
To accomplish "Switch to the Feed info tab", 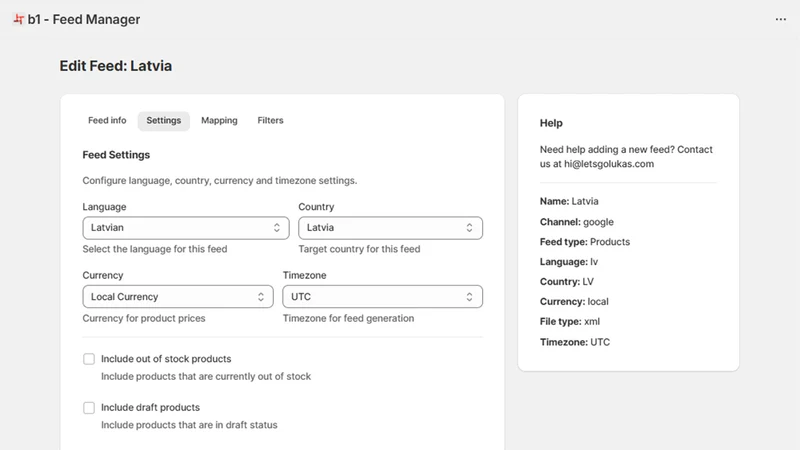I will click(107, 120).
